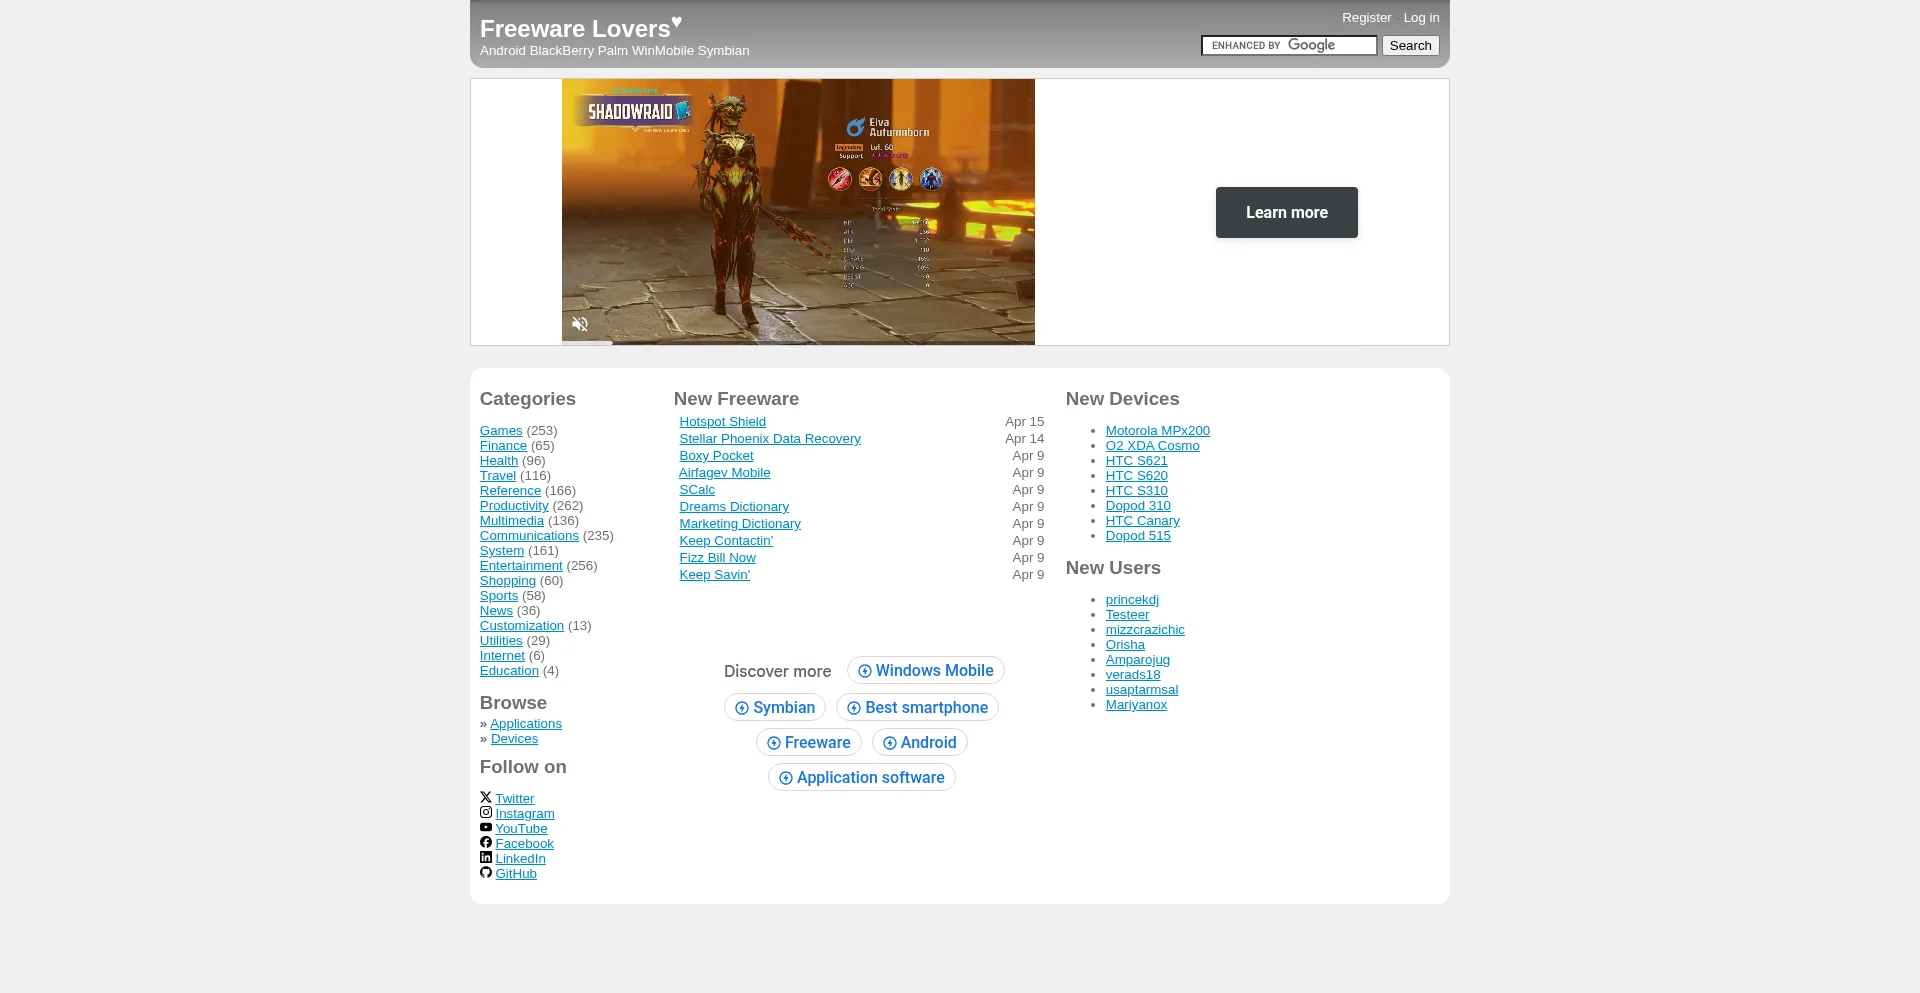Image resolution: width=1920 pixels, height=993 pixels.
Task: Visit the Facebook page icon
Action: (486, 842)
